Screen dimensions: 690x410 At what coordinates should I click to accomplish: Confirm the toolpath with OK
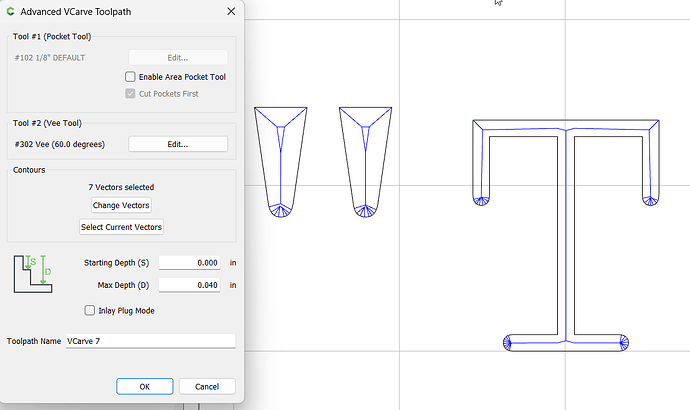click(144, 386)
